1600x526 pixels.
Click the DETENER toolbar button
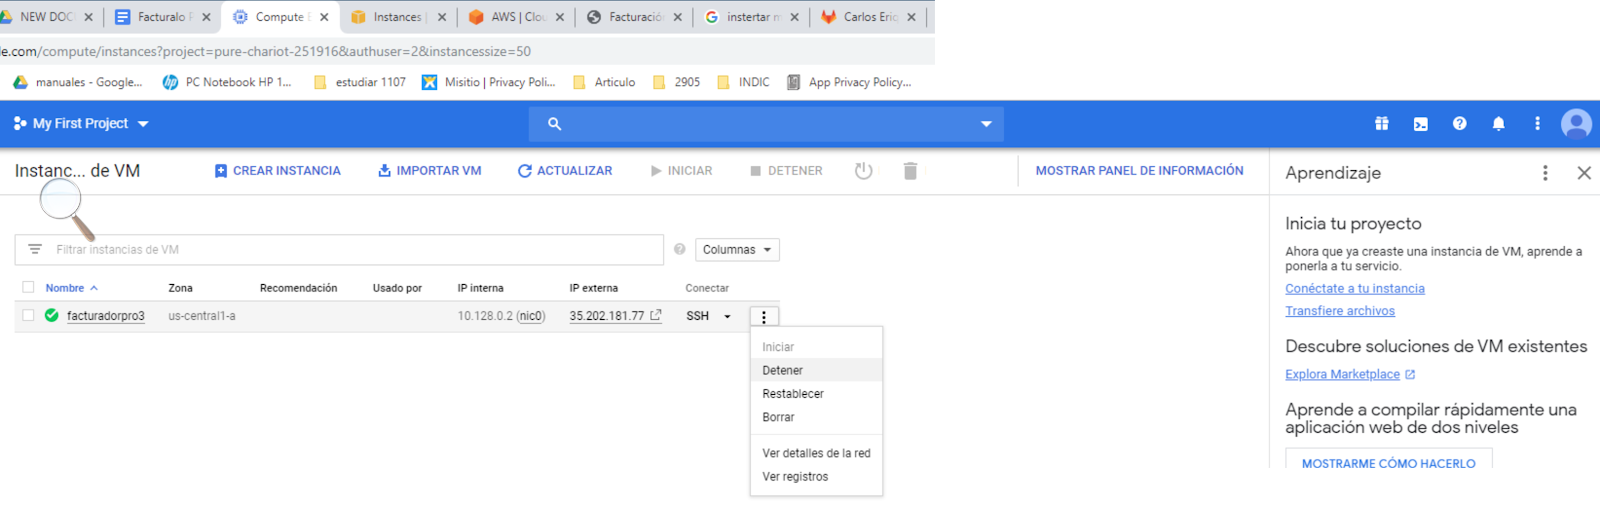(786, 171)
